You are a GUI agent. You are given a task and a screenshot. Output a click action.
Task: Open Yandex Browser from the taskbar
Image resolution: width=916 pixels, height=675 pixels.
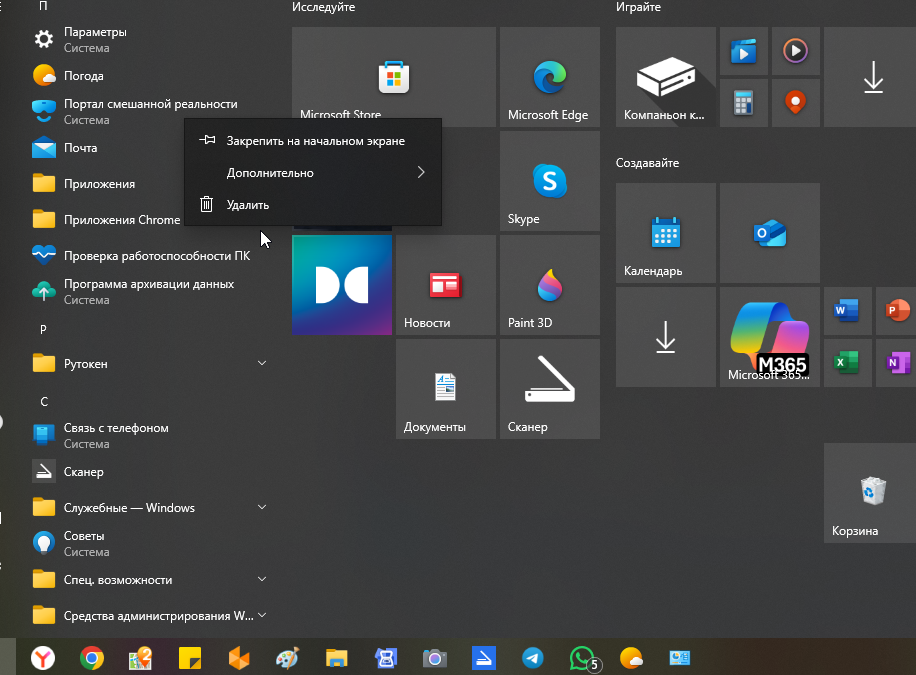tap(43, 658)
